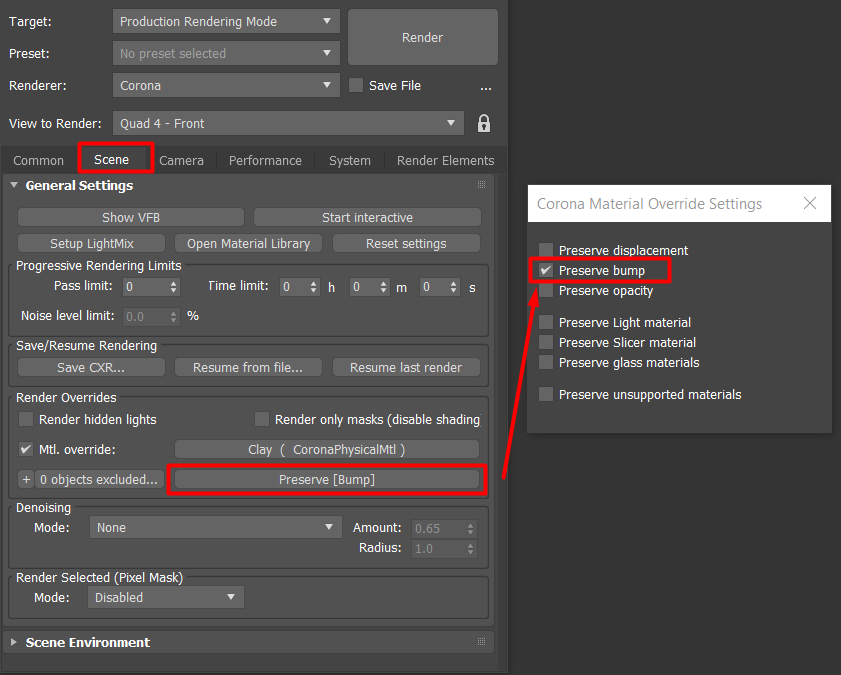Close the Corona Material Override Settings dialog
This screenshot has width=841, height=675.
coord(810,204)
